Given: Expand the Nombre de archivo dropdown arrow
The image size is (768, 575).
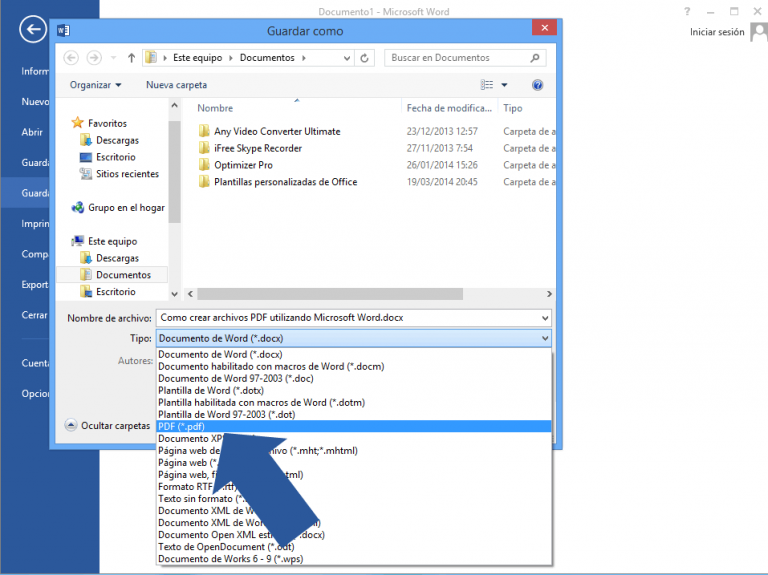Looking at the screenshot, I should coord(544,318).
